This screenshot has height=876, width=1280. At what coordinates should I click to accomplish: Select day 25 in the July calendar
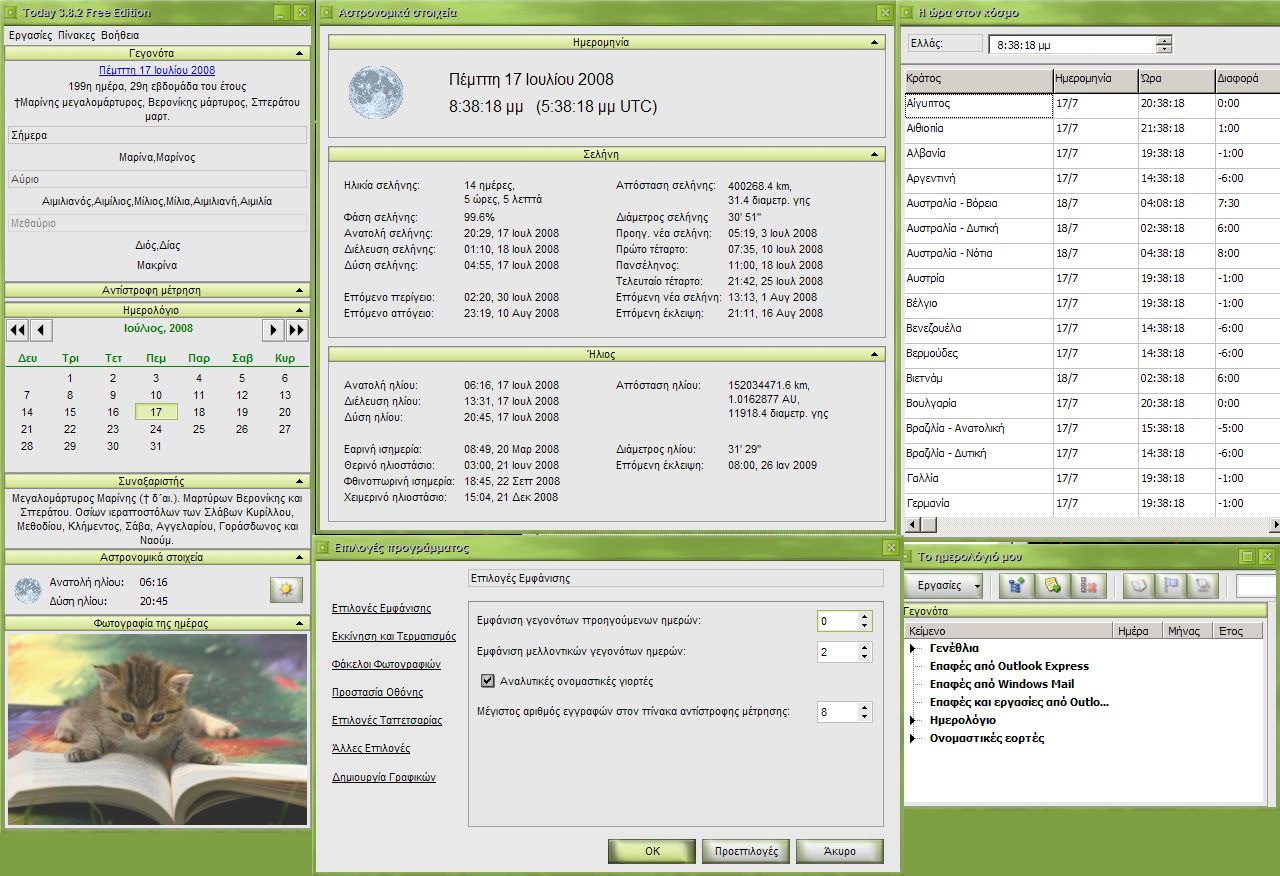tap(199, 429)
